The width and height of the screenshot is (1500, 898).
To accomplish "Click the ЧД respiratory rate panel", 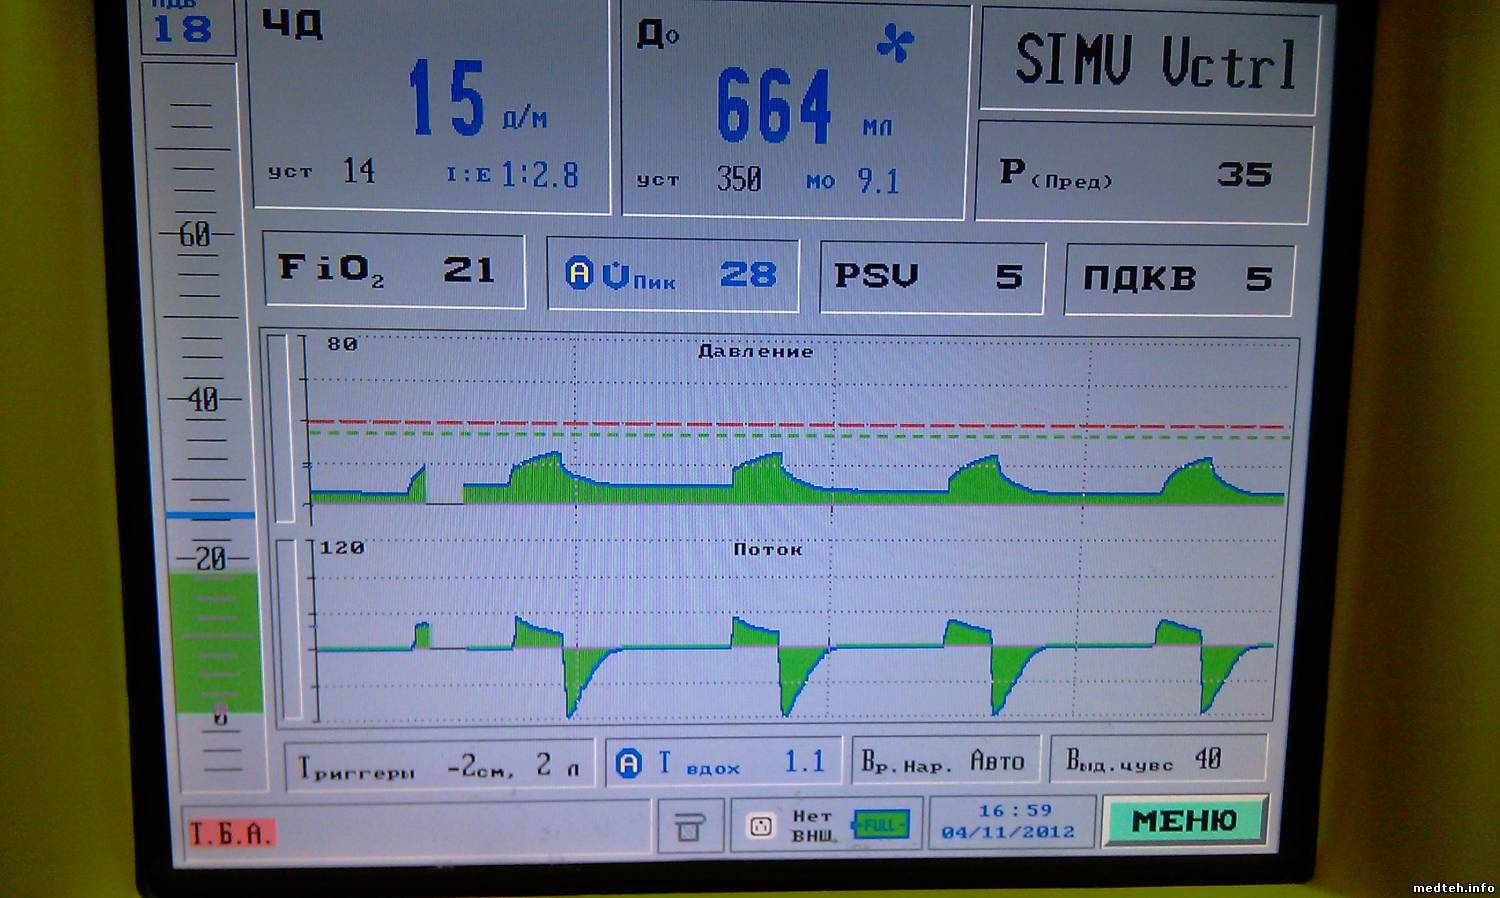I will click(430, 105).
